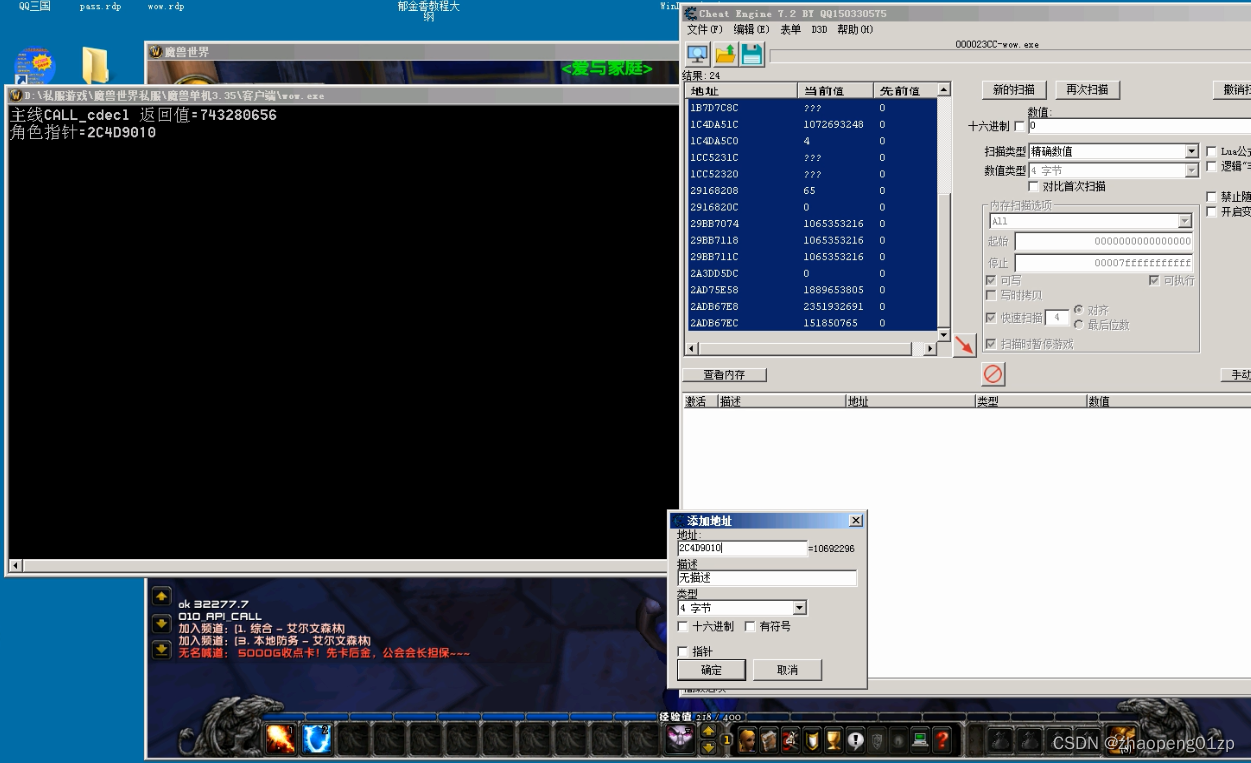Close the add address dialog
The image size is (1251, 763).
[x=855, y=521]
